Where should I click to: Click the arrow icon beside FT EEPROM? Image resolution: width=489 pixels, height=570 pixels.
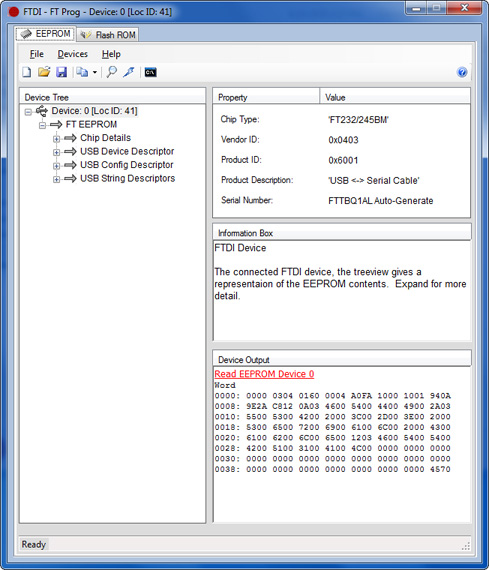(56, 125)
